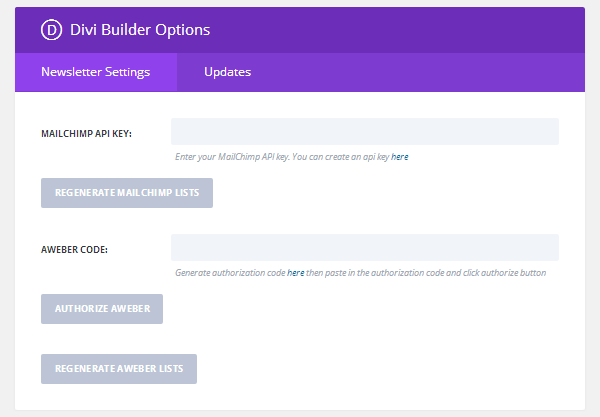This screenshot has height=417, width=600.
Task: Click the Divi circular D logo icon
Action: coord(51,30)
